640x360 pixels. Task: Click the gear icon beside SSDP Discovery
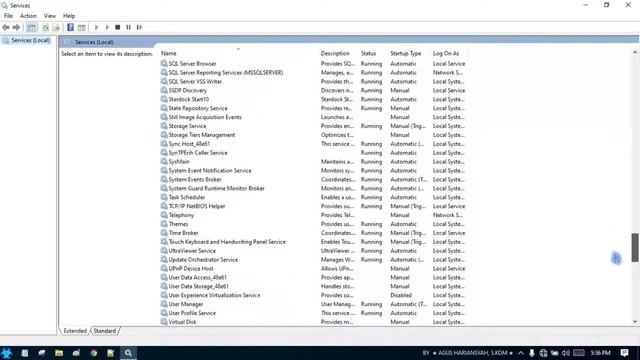[x=164, y=90]
